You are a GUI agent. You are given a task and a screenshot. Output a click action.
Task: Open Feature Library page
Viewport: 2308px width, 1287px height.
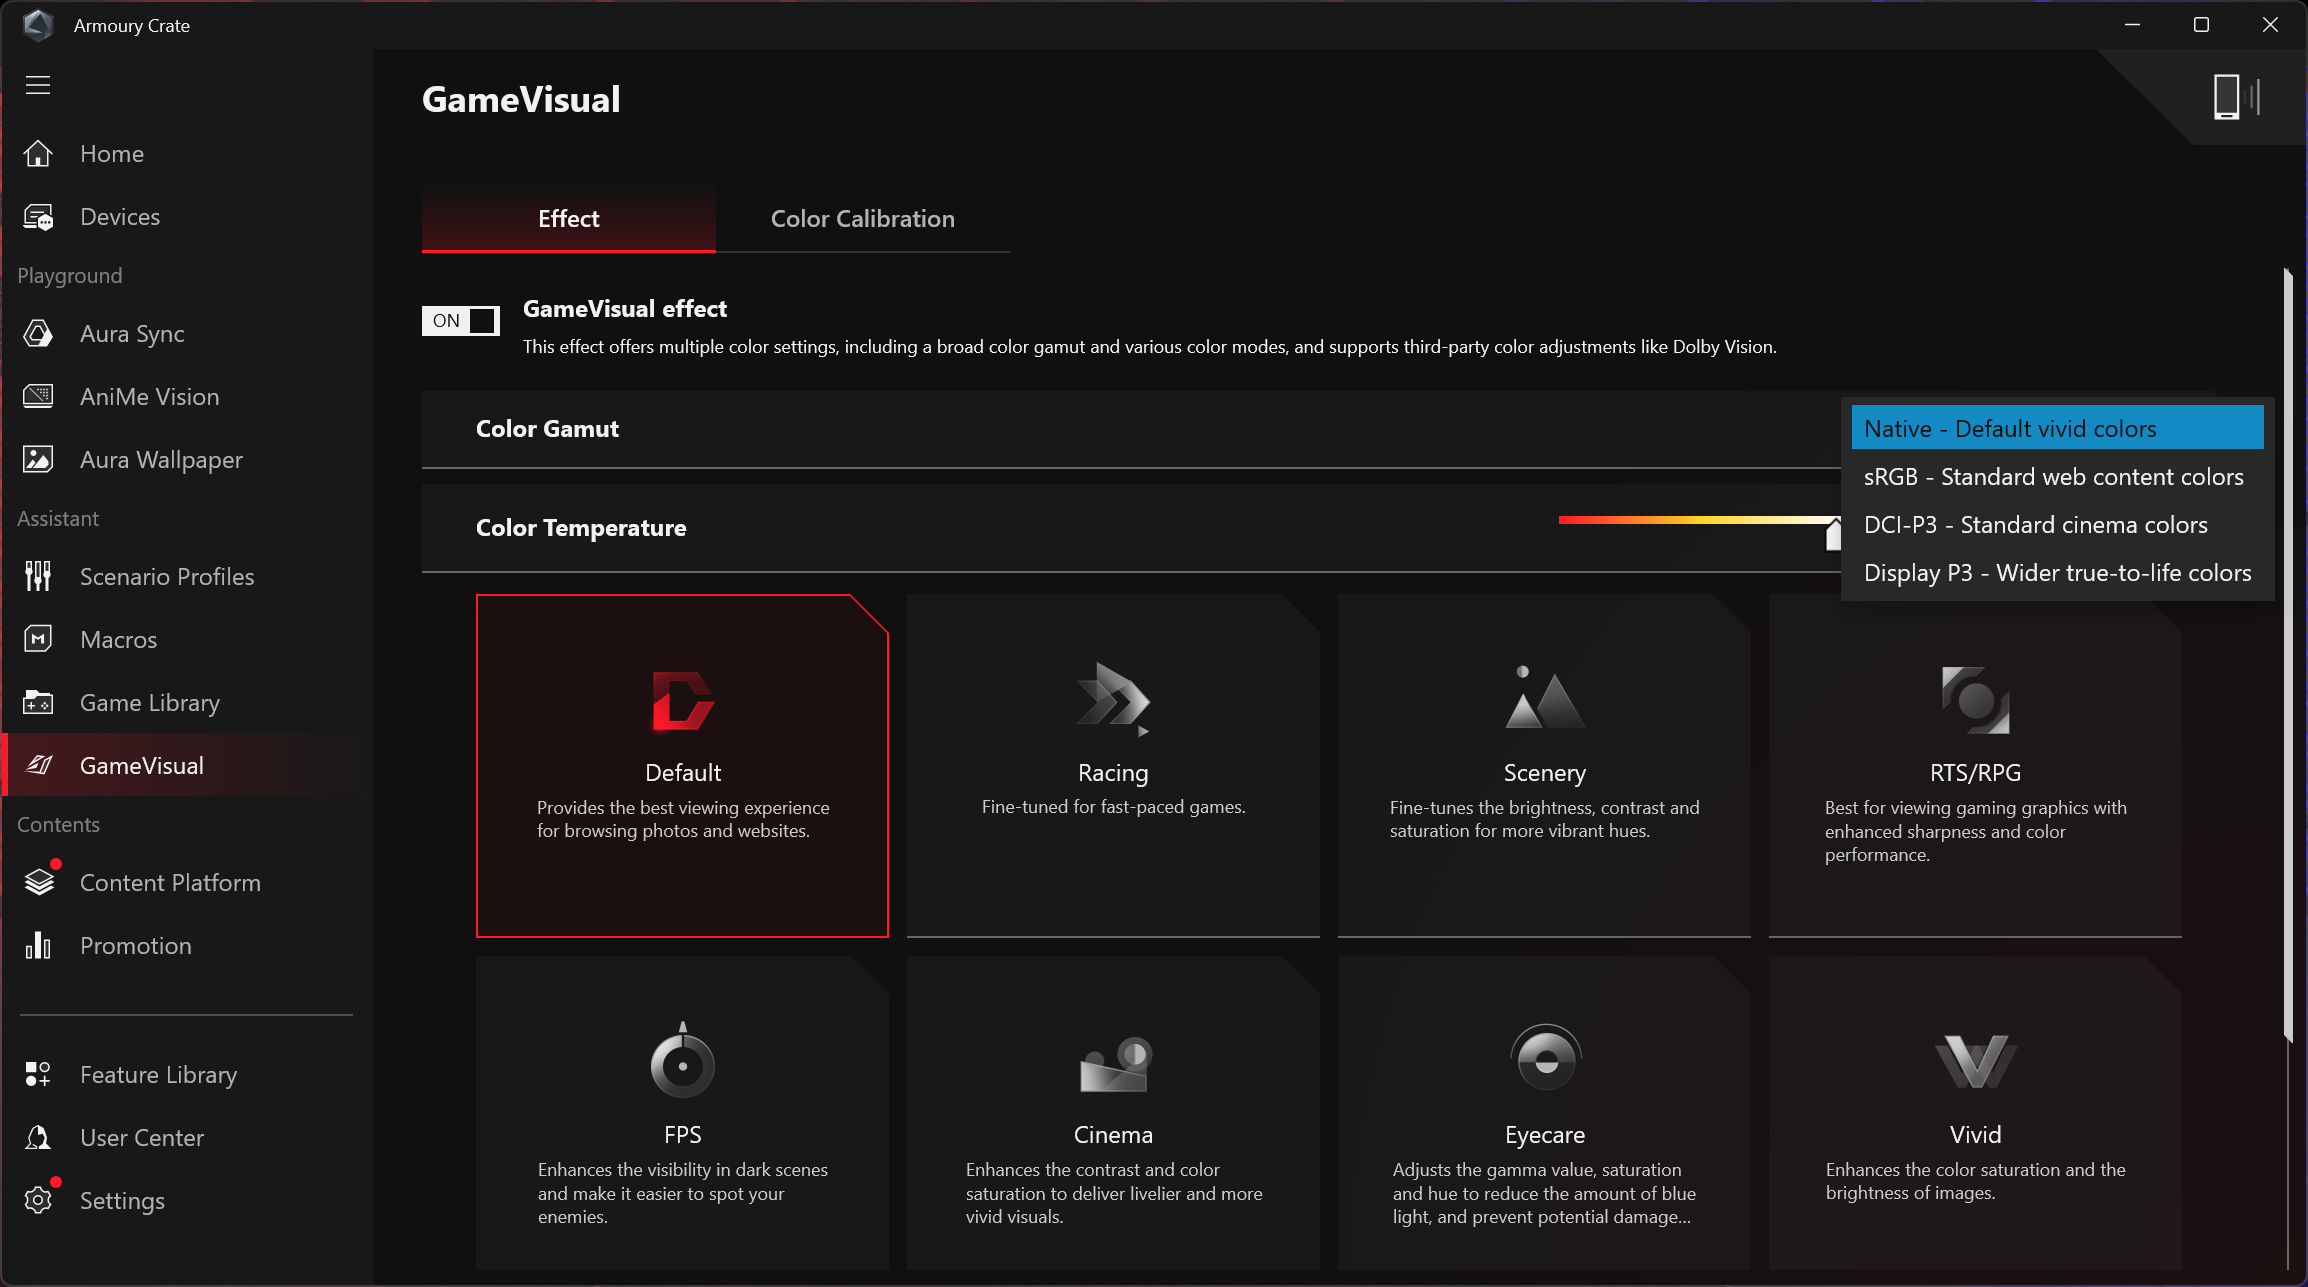coord(158,1075)
